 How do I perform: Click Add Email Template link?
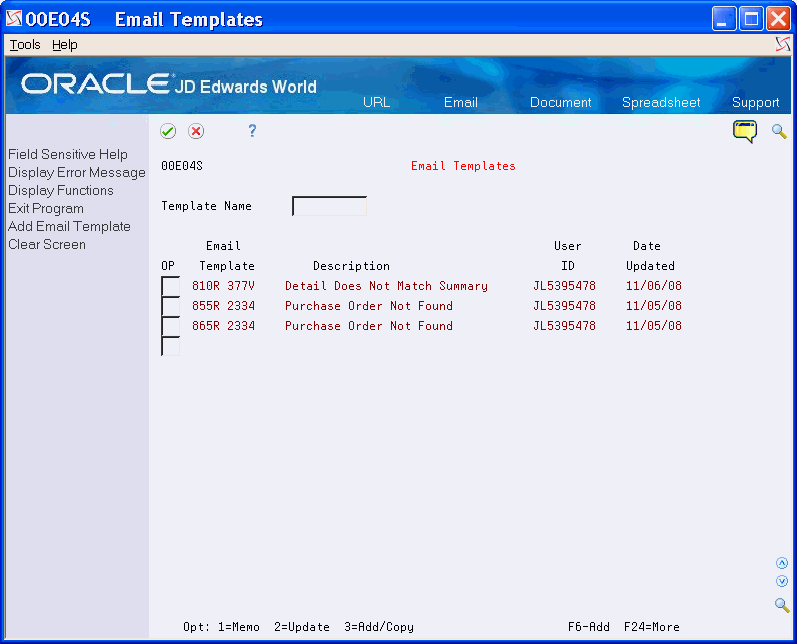[69, 226]
